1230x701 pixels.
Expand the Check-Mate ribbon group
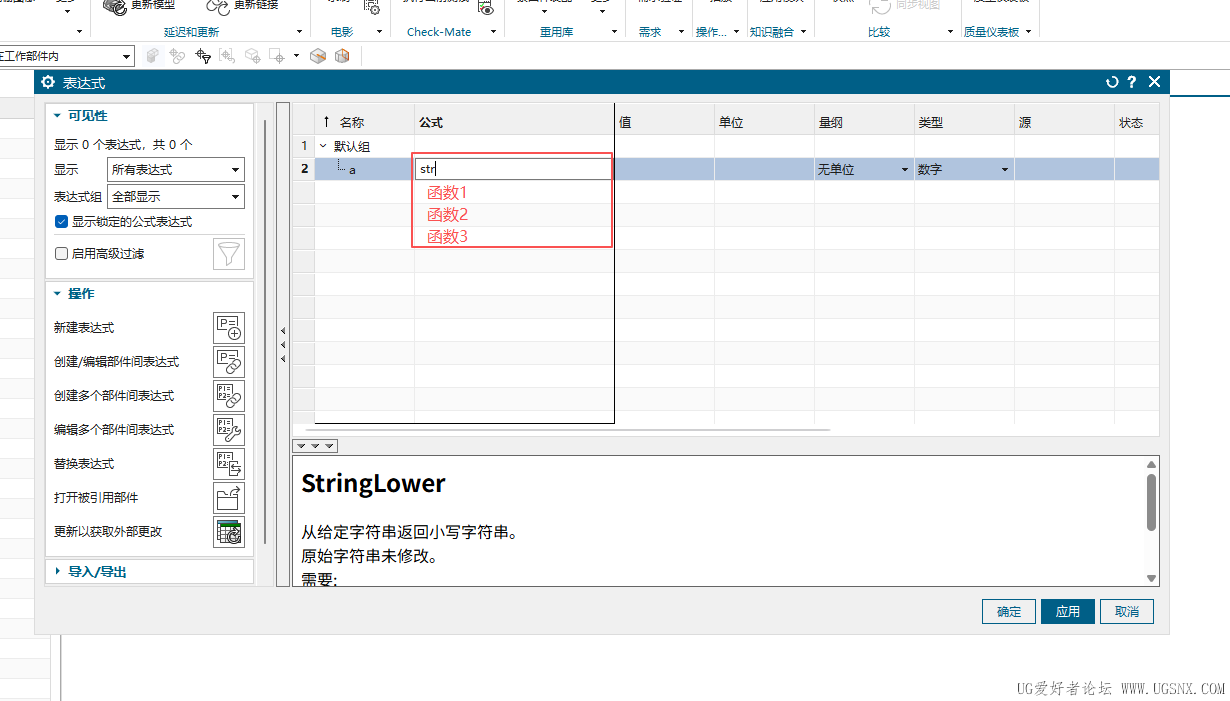coord(493,32)
